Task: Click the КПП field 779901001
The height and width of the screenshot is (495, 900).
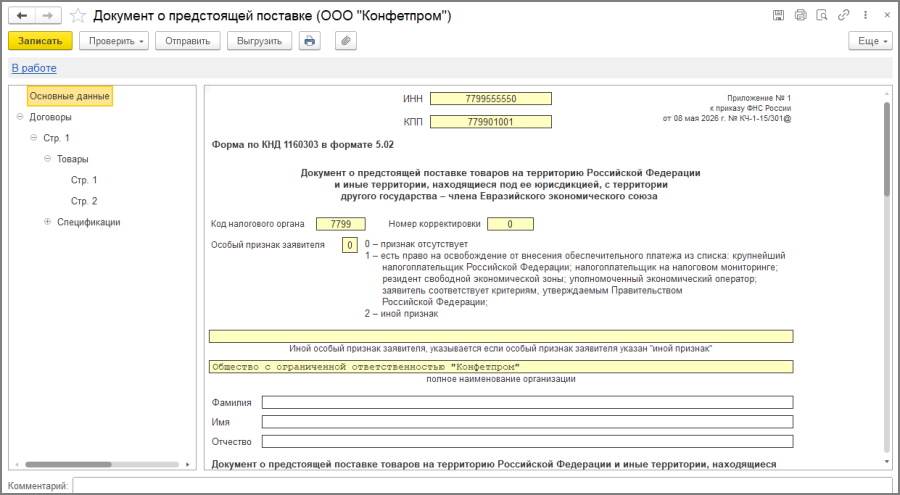Action: click(491, 122)
